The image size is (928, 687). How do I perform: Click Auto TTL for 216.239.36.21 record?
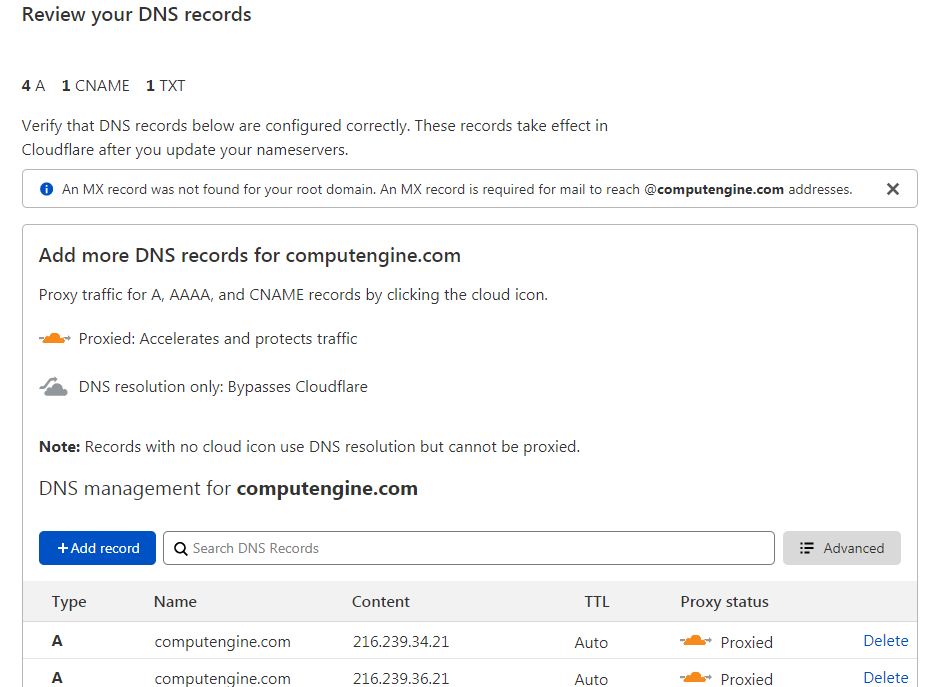point(591,679)
